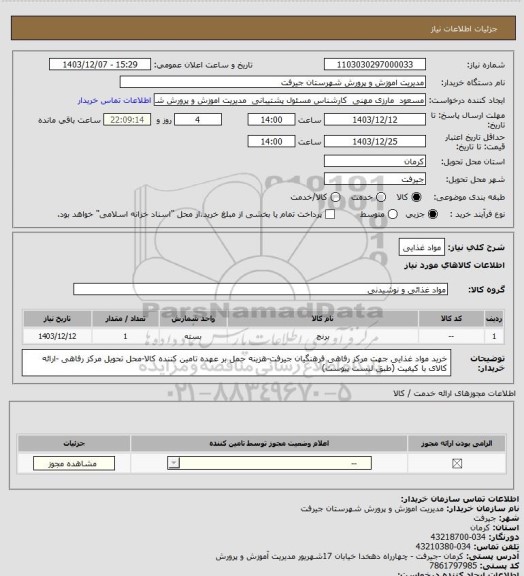Screen dimensions: 524x576
Task: Click the need number field 1103030297000033
Action: point(375,64)
